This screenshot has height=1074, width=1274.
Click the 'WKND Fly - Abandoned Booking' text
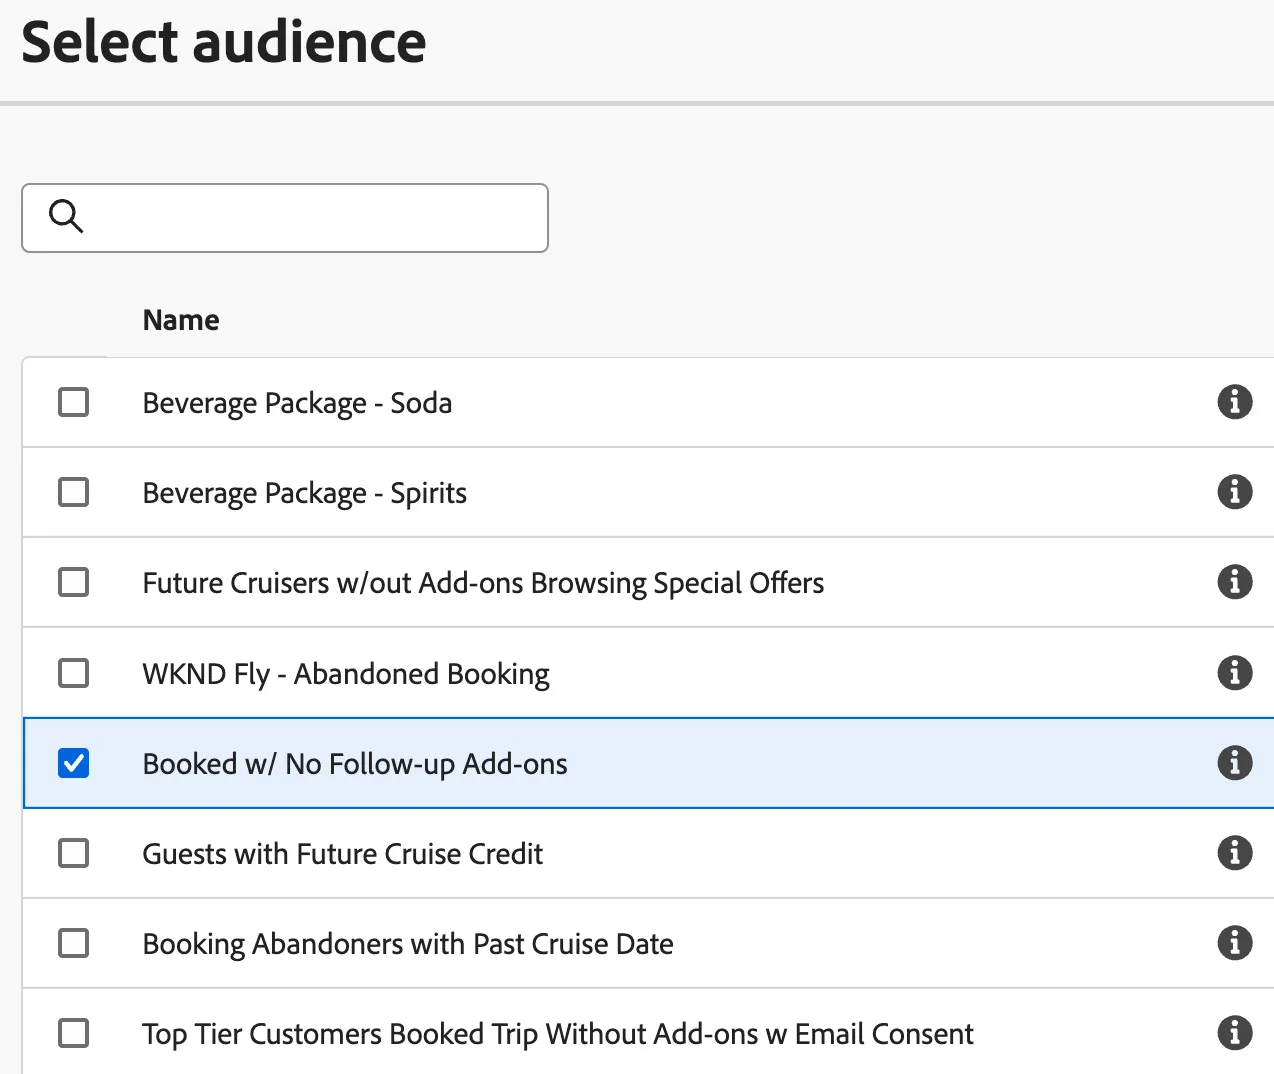point(346,674)
